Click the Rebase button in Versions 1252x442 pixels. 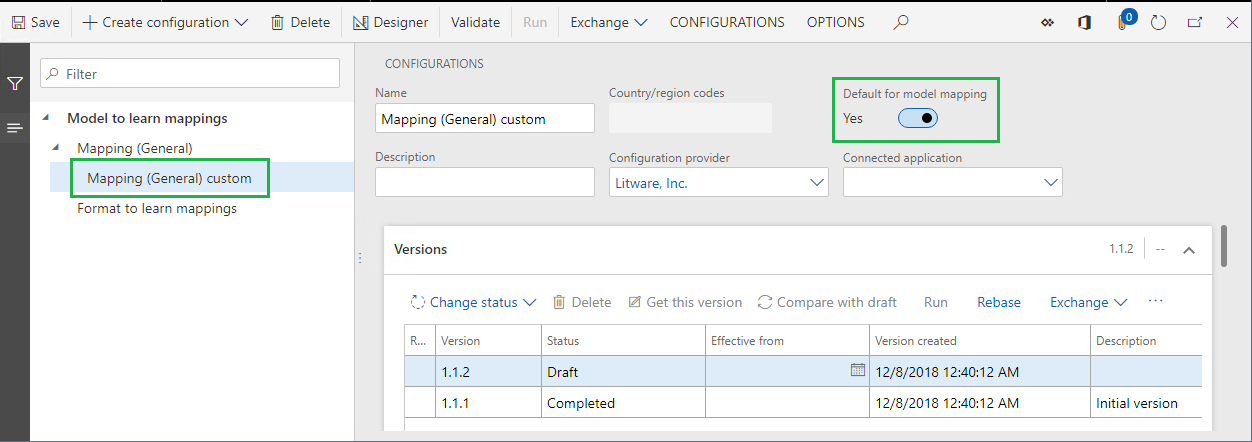pos(999,302)
